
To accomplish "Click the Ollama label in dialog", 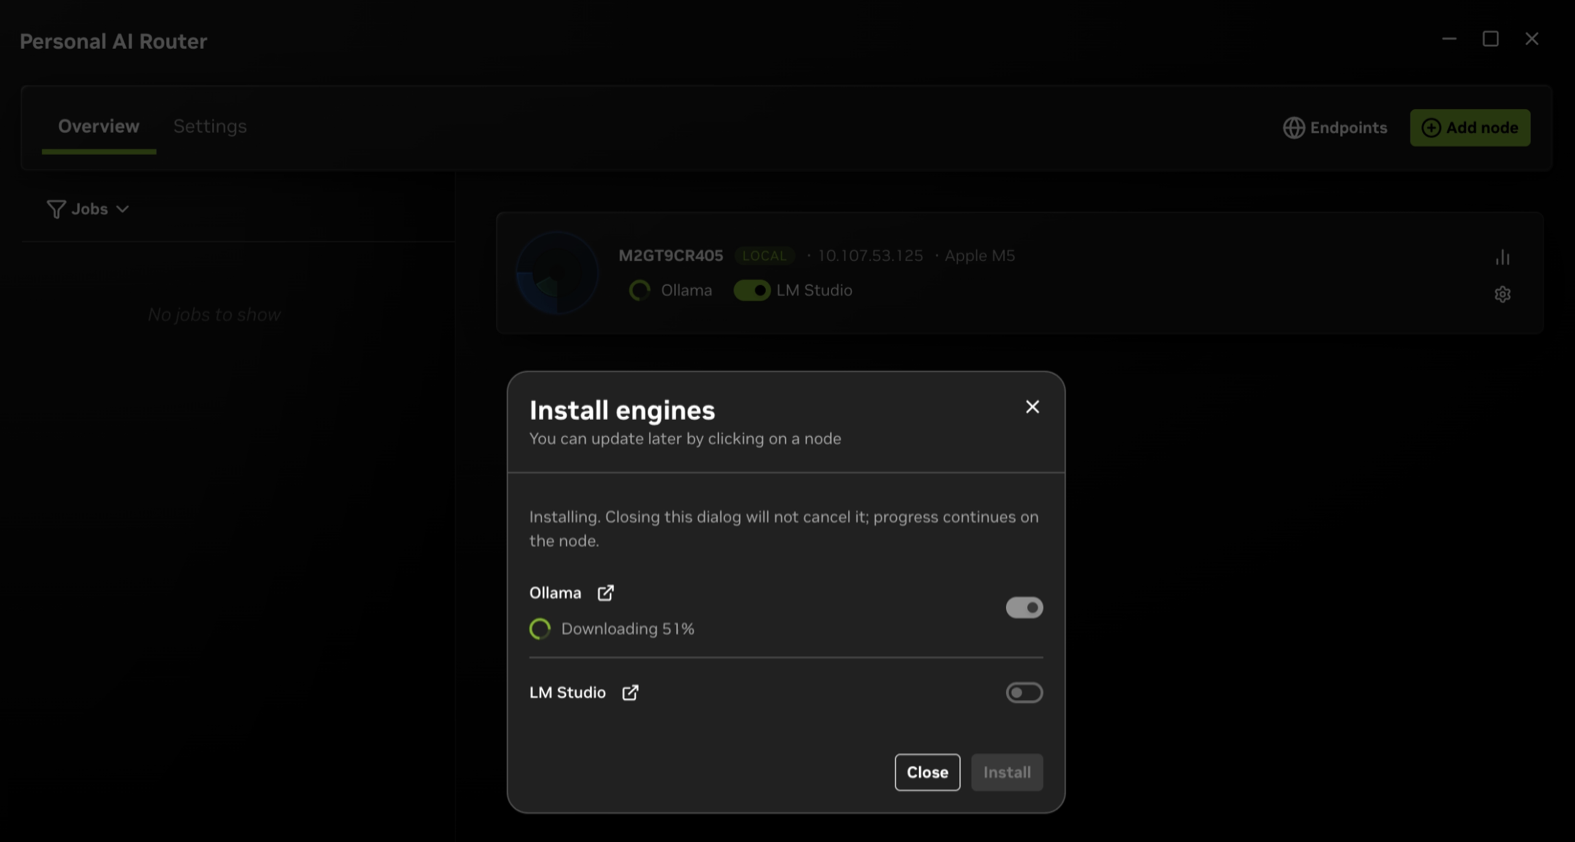I will (x=555, y=593).
